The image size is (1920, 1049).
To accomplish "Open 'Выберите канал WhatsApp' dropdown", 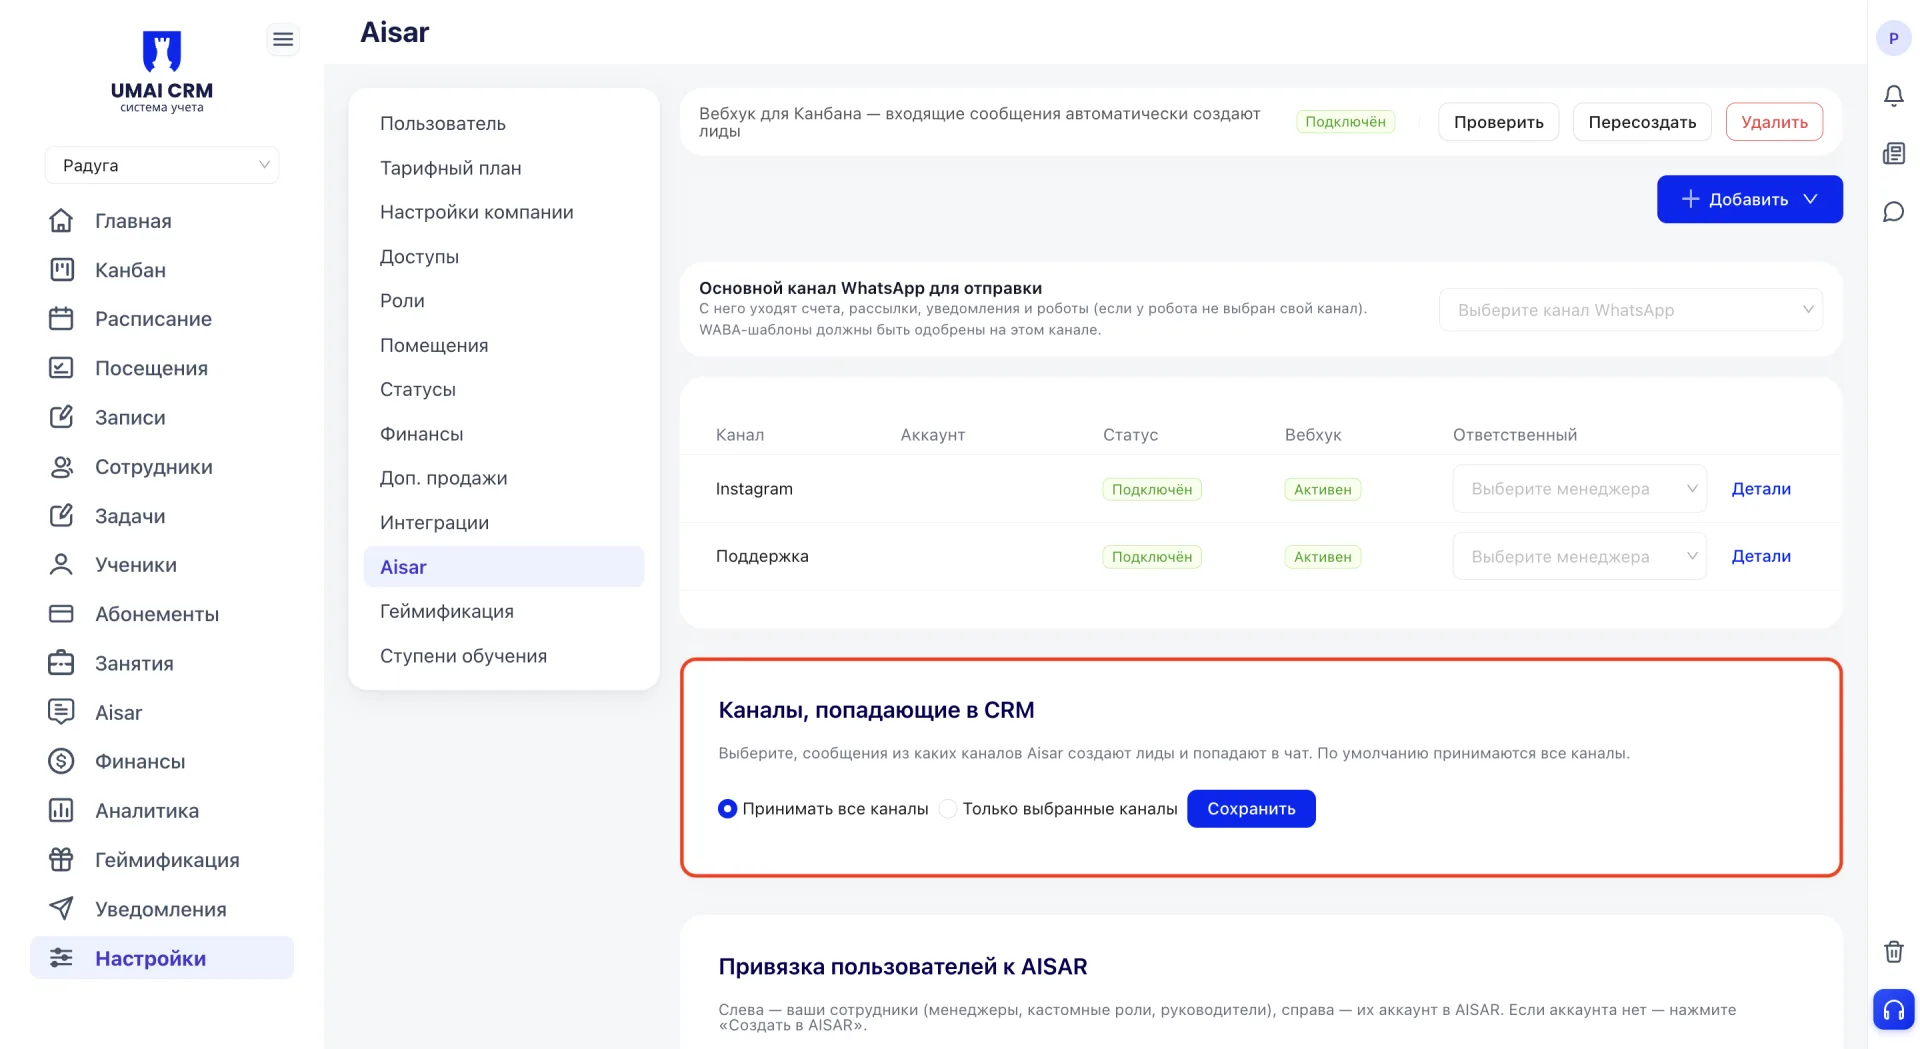I will click(1630, 310).
